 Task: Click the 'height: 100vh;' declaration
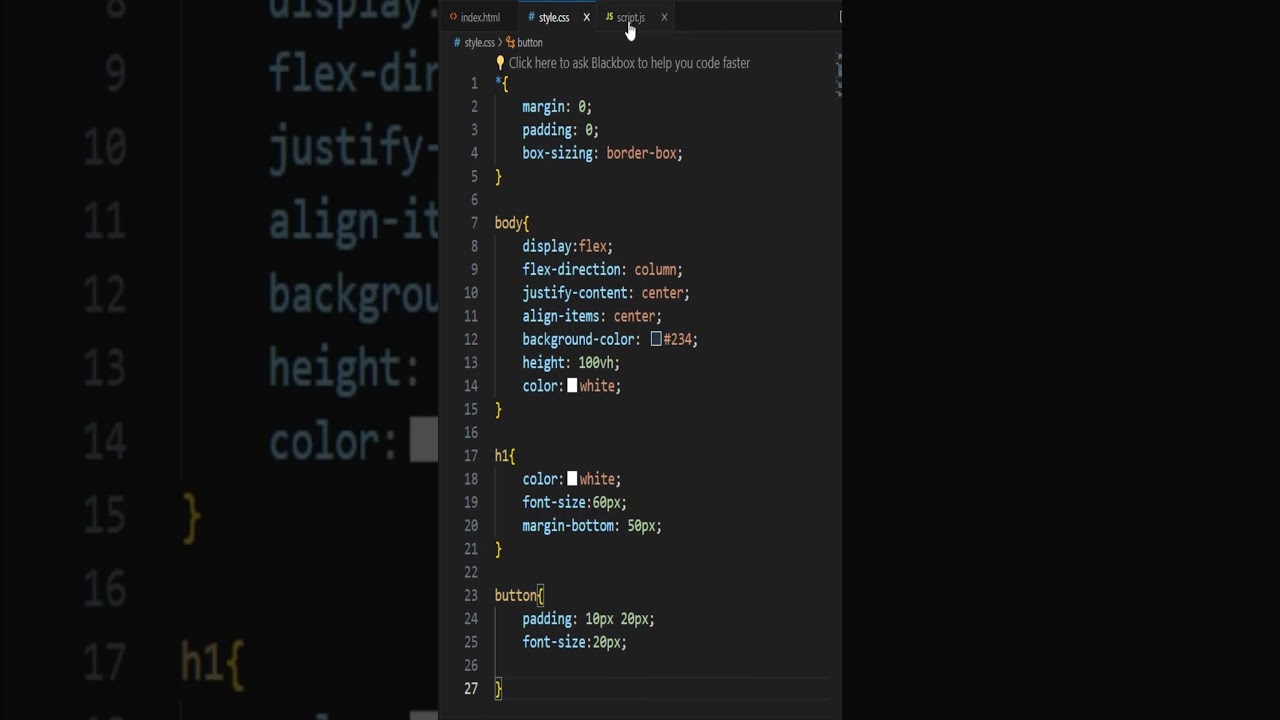click(x=571, y=363)
